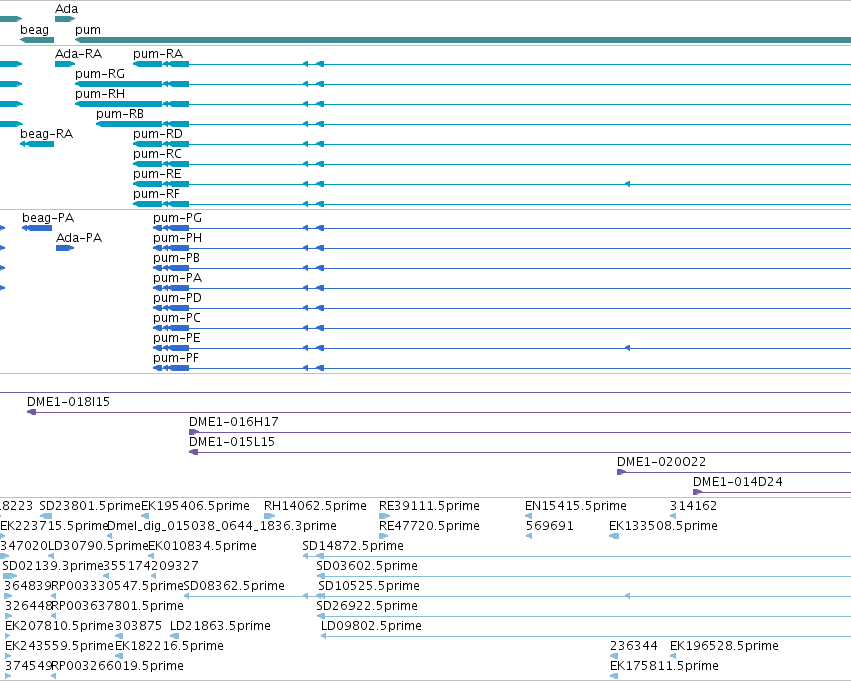Screen dimensions: 851x681
Task: Select the long pum gene bar
Action: pos(463,40)
